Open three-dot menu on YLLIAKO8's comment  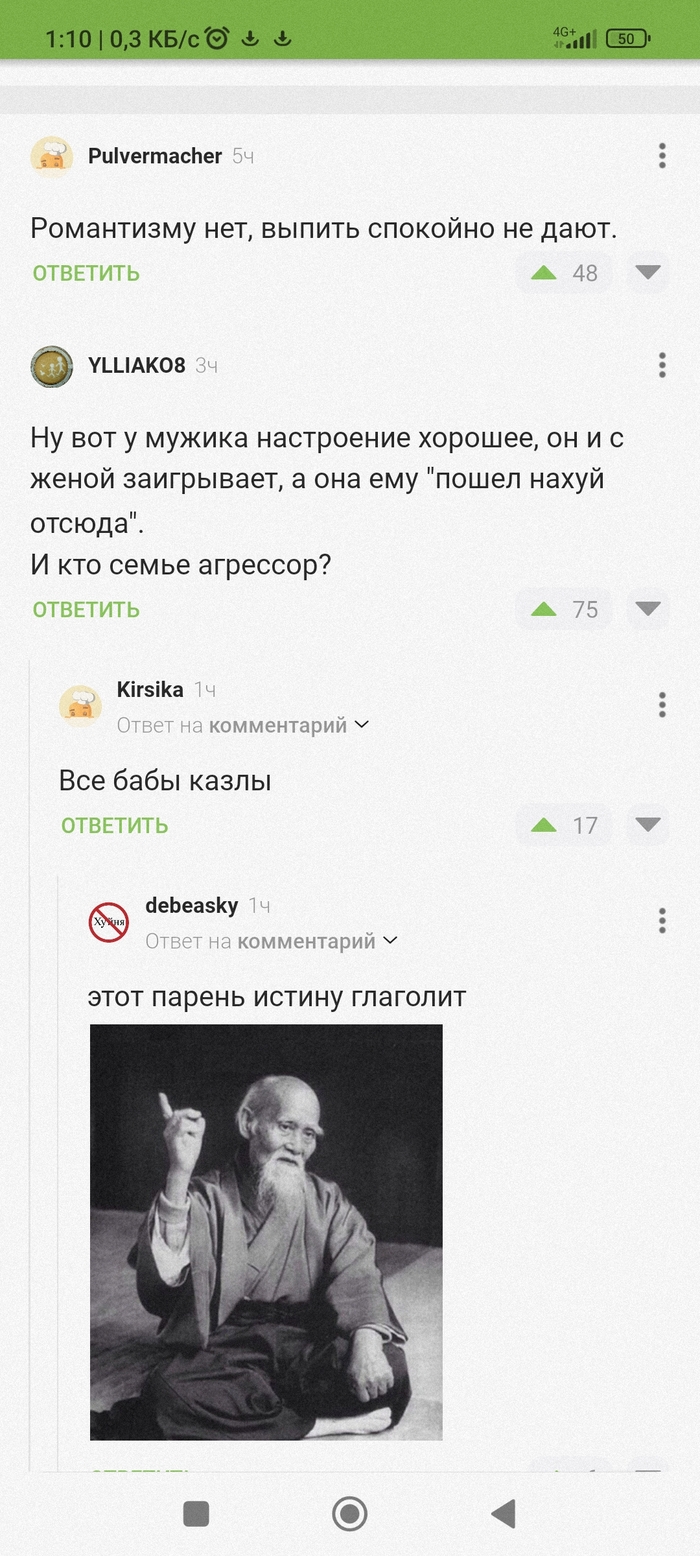pyautogui.click(x=662, y=365)
